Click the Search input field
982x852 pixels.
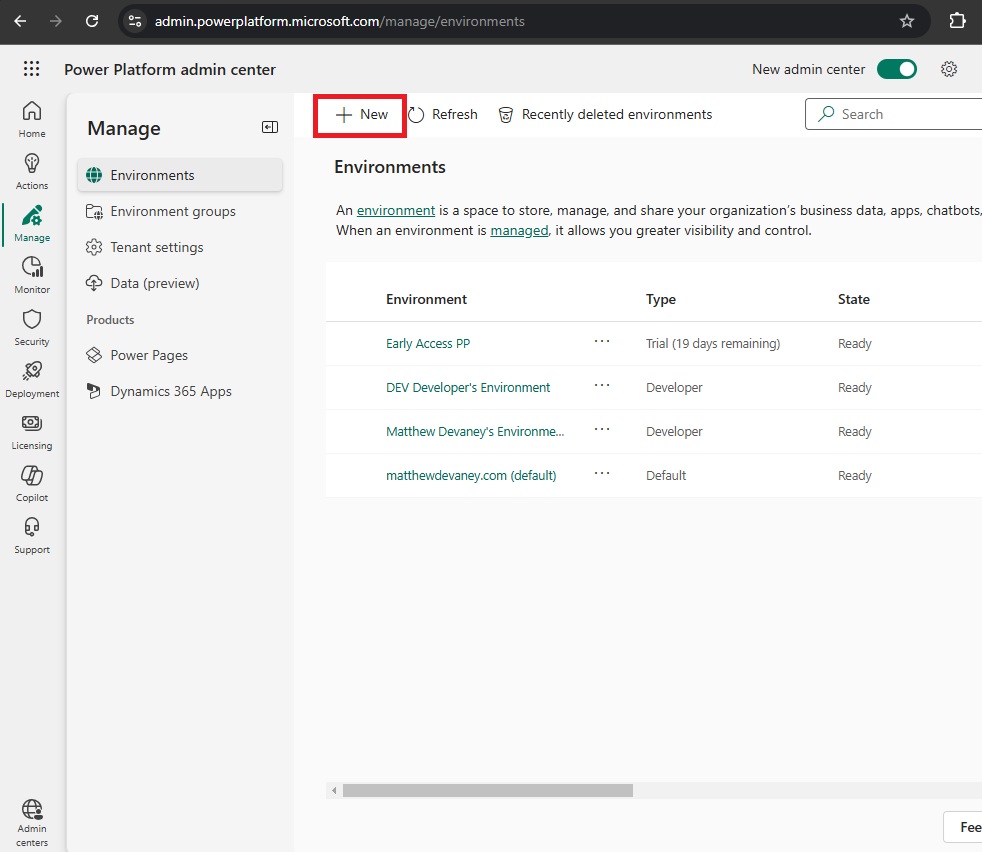pyautogui.click(x=895, y=114)
